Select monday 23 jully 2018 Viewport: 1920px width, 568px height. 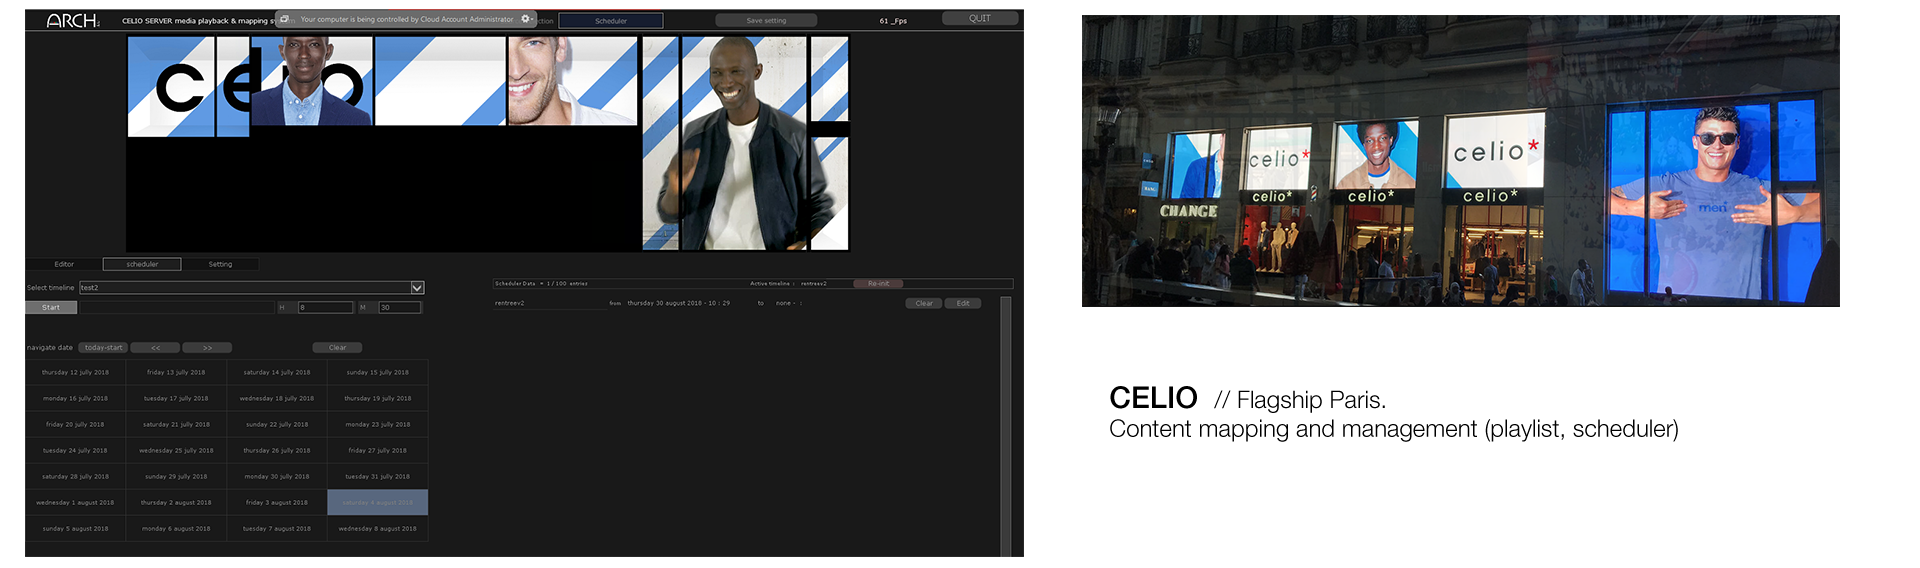click(378, 424)
